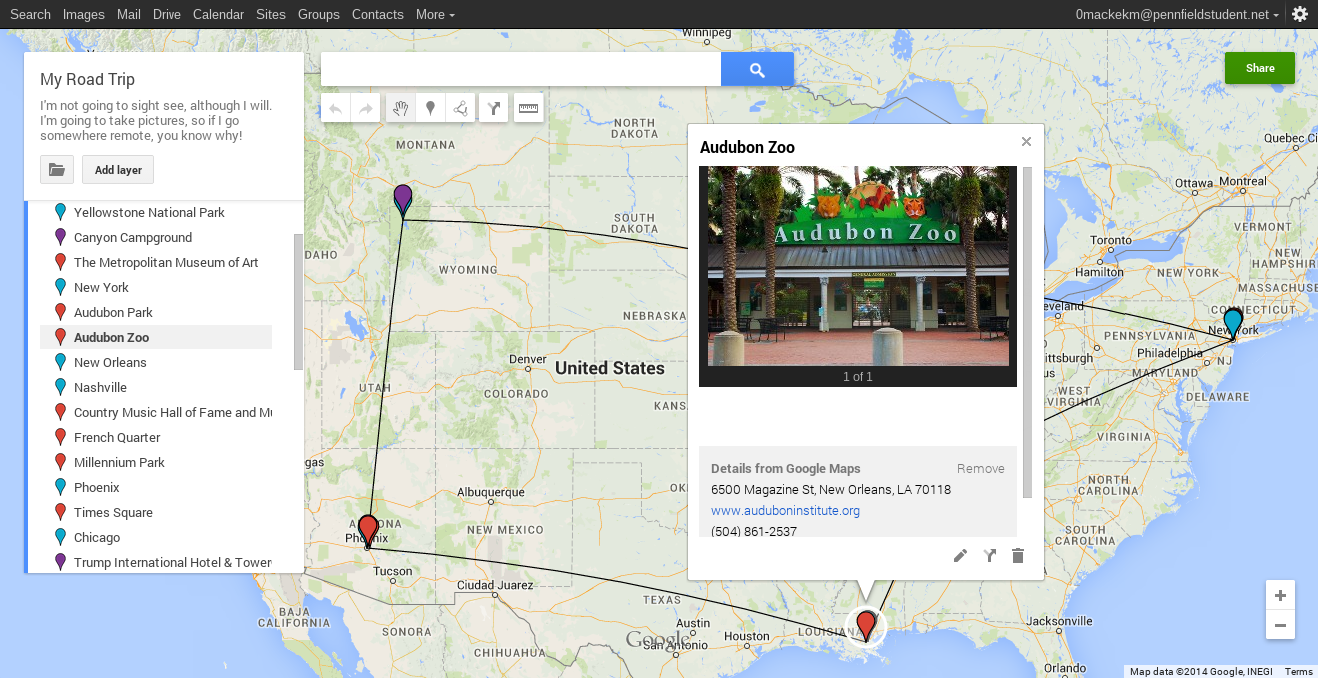Click the Undo arrow in map toolbar
This screenshot has width=1318, height=678.
point(336,108)
